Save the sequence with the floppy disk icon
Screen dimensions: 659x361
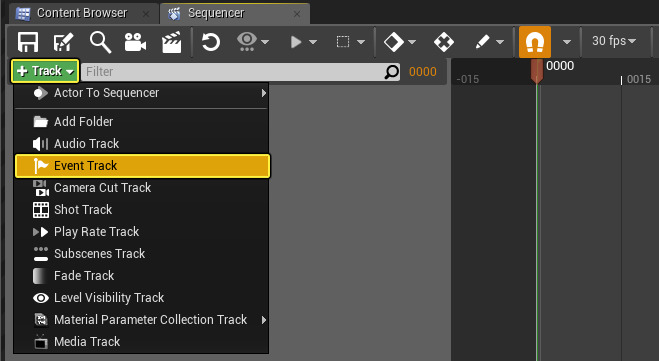pyautogui.click(x=28, y=42)
